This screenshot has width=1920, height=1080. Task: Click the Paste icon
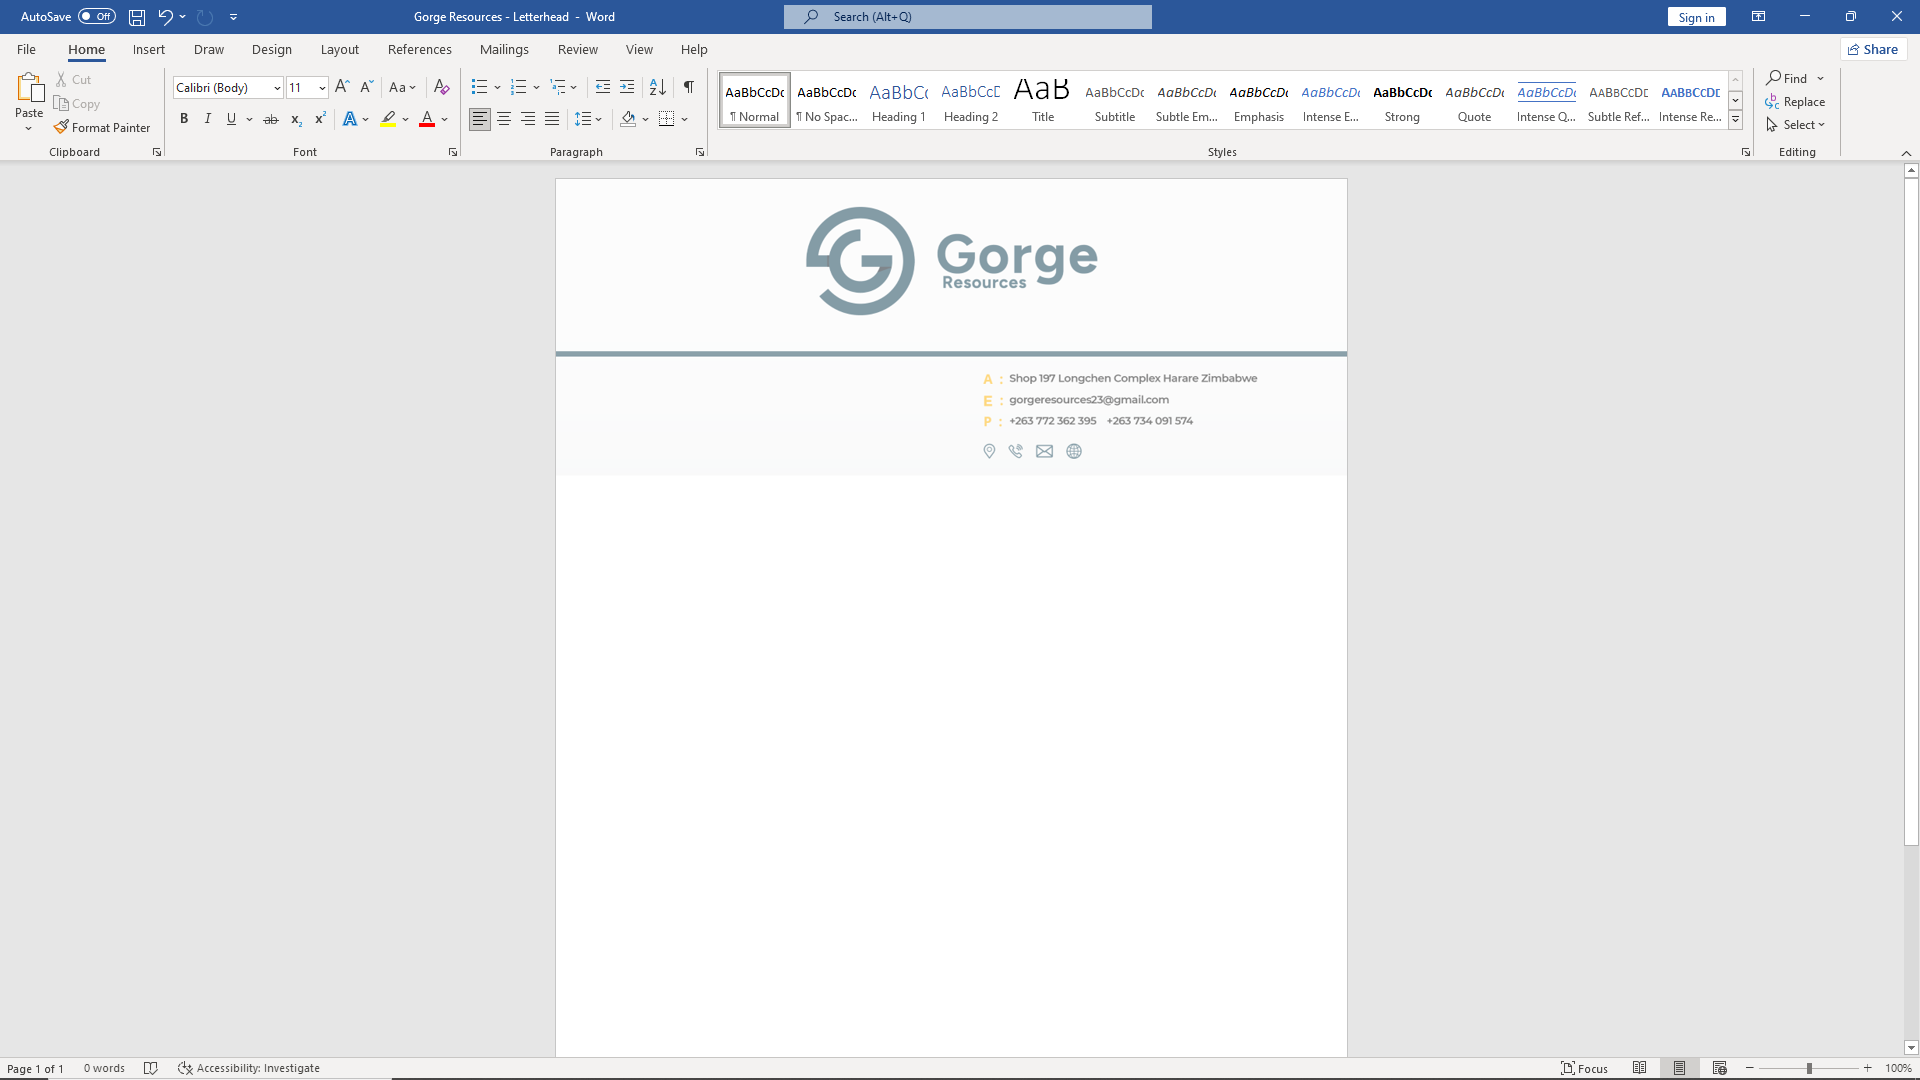(x=29, y=89)
